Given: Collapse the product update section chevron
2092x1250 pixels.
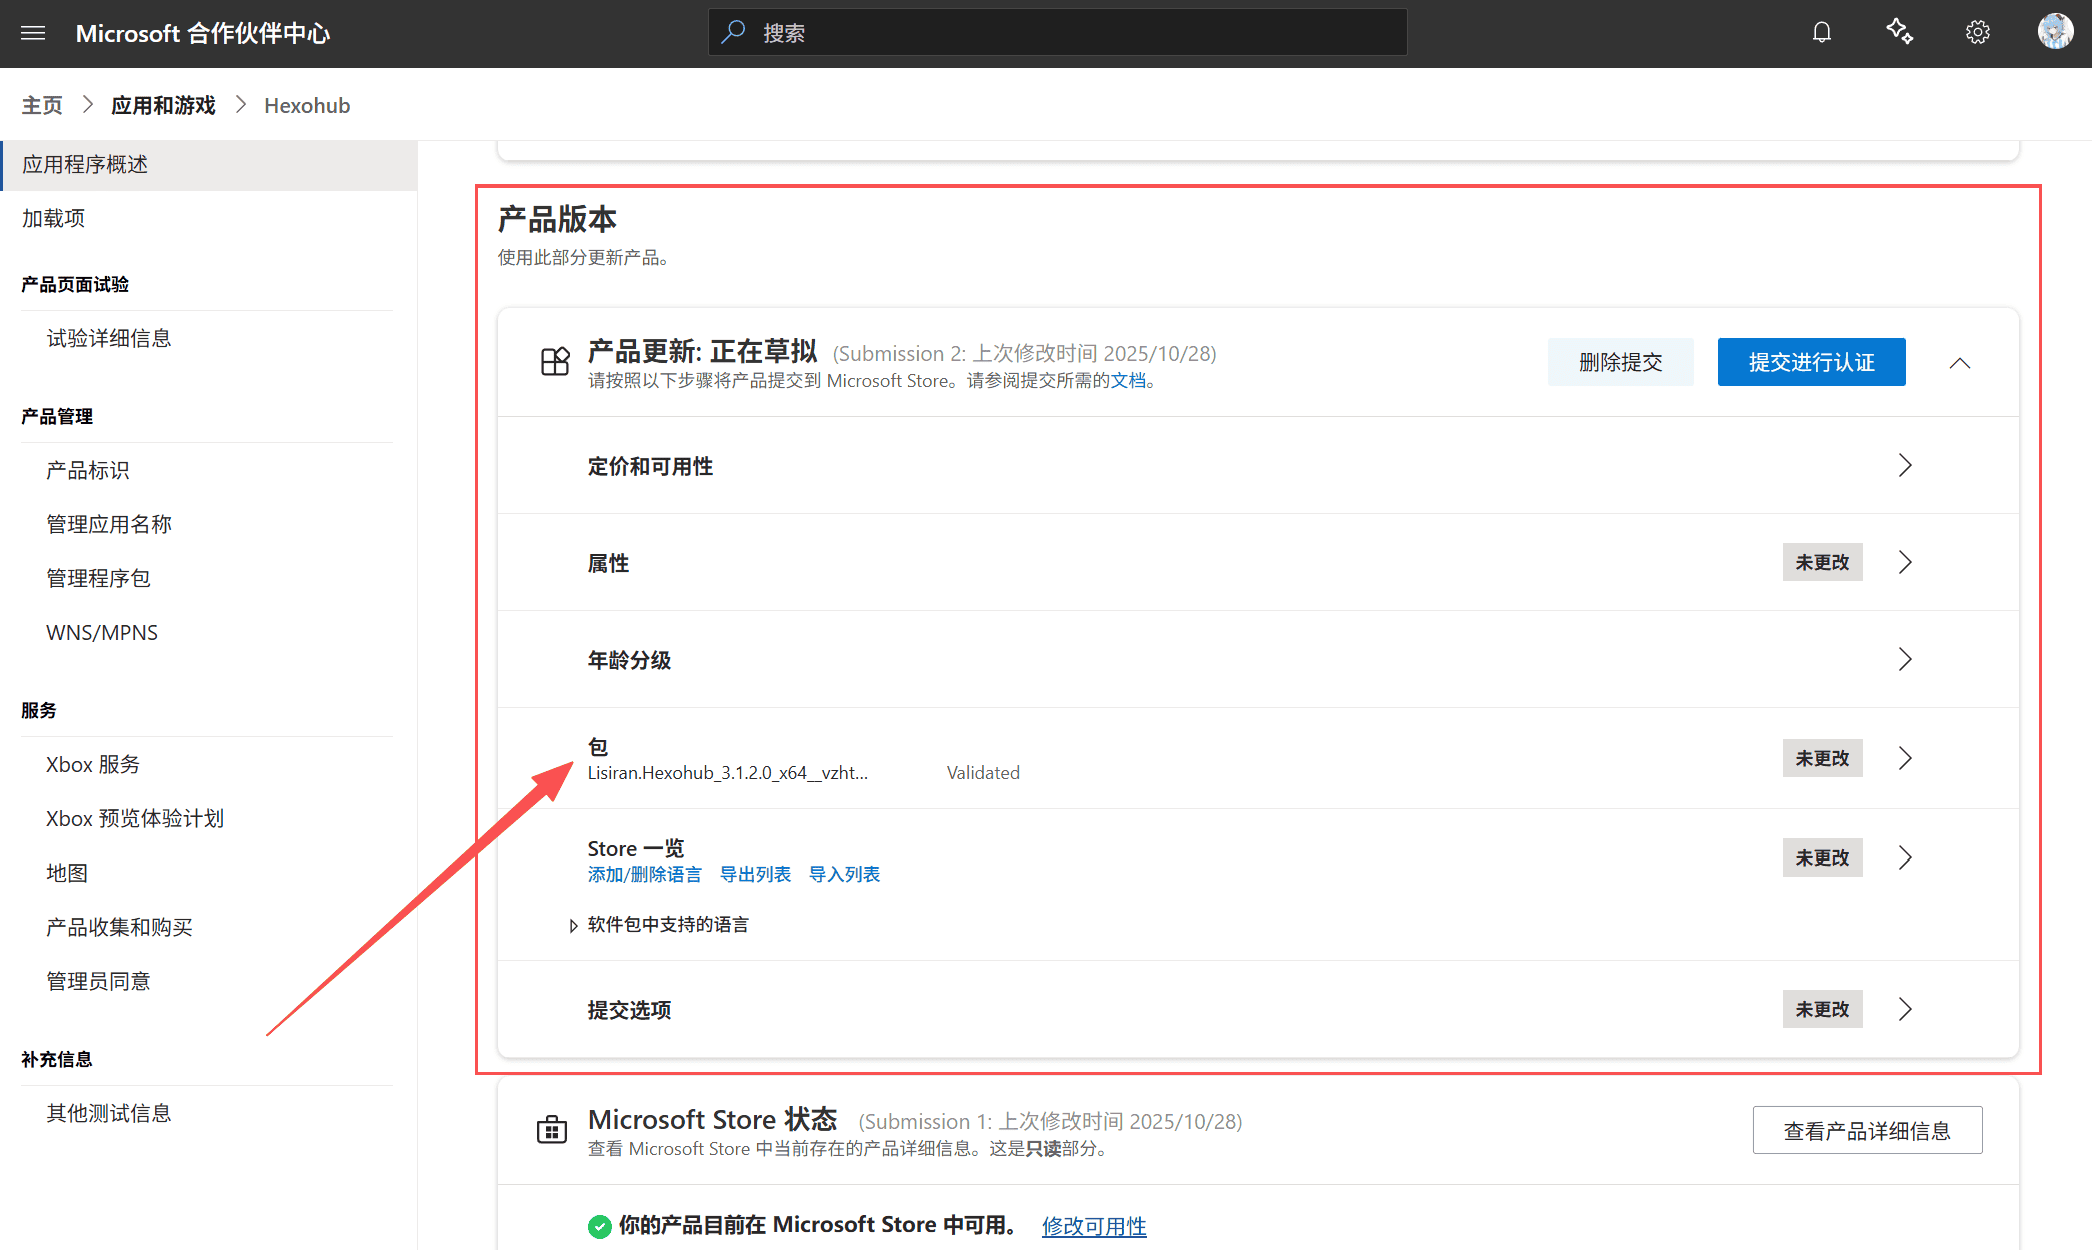Looking at the screenshot, I should [x=1959, y=363].
